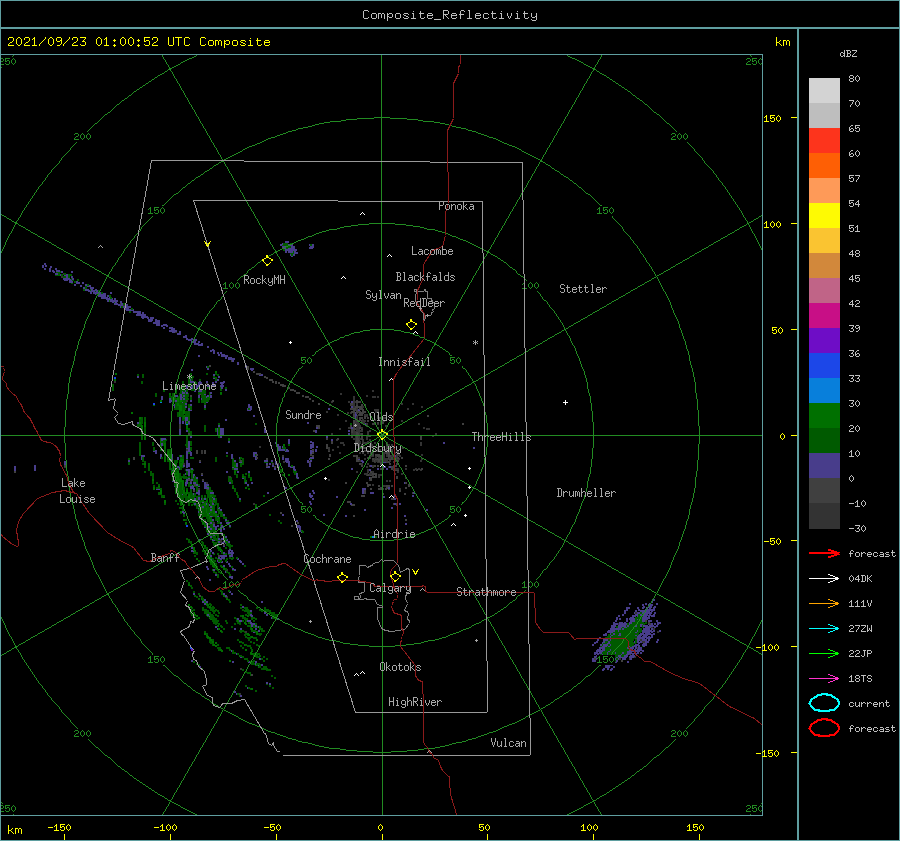This screenshot has height=841, width=900.
Task: Click the yellow v marker in Calgary
Action: coord(416,572)
